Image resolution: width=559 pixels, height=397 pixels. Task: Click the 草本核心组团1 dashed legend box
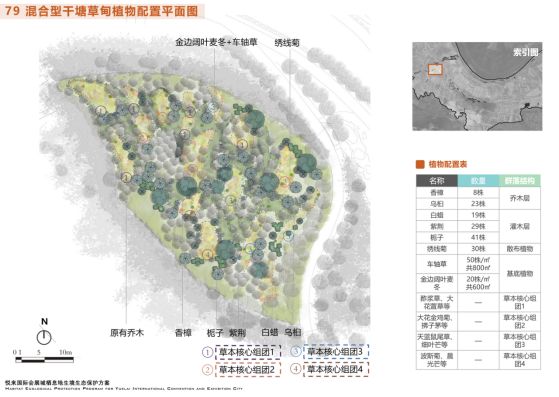click(x=248, y=352)
